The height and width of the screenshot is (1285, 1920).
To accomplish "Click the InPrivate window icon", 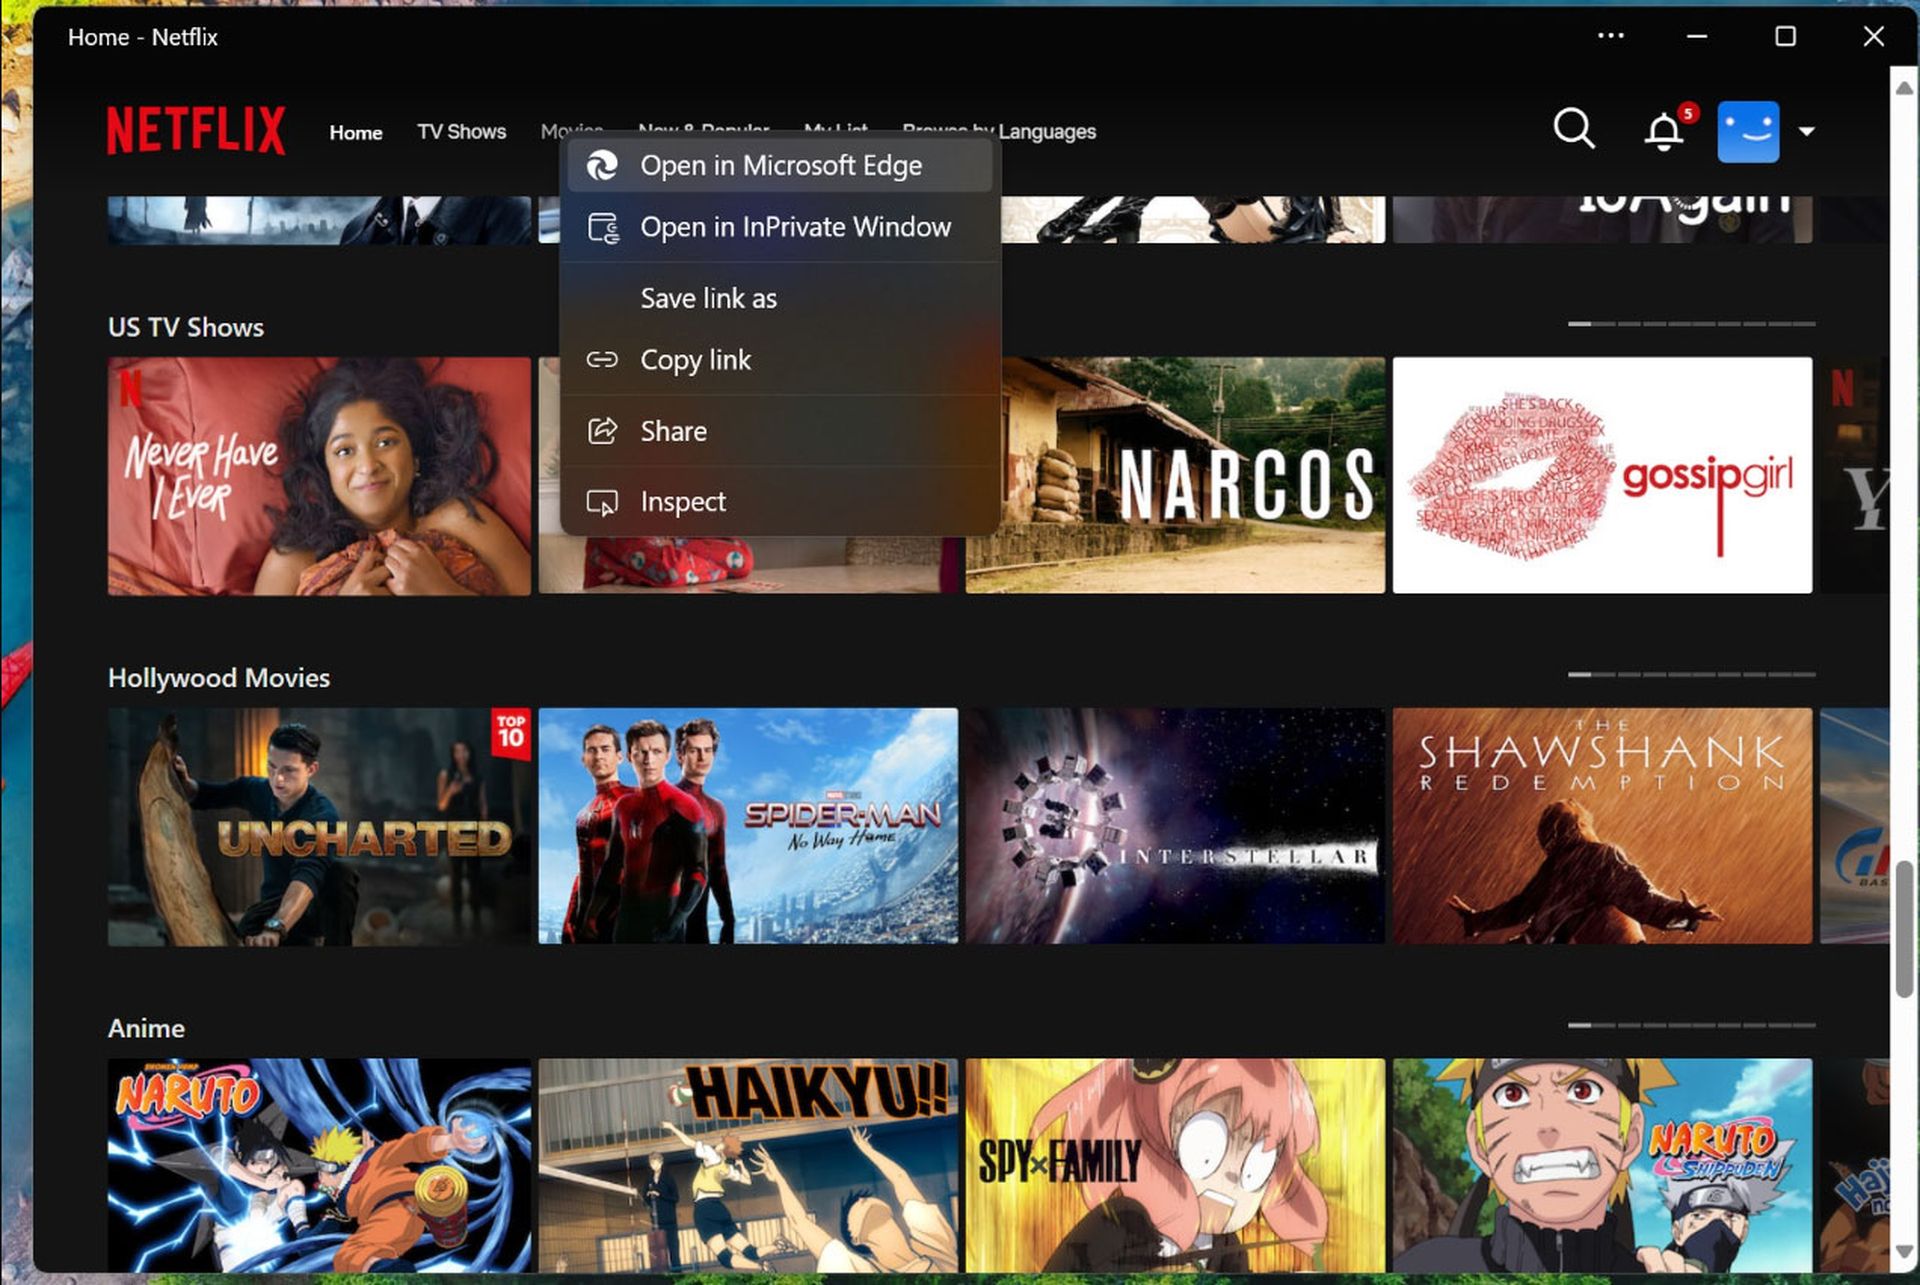I will [x=602, y=226].
